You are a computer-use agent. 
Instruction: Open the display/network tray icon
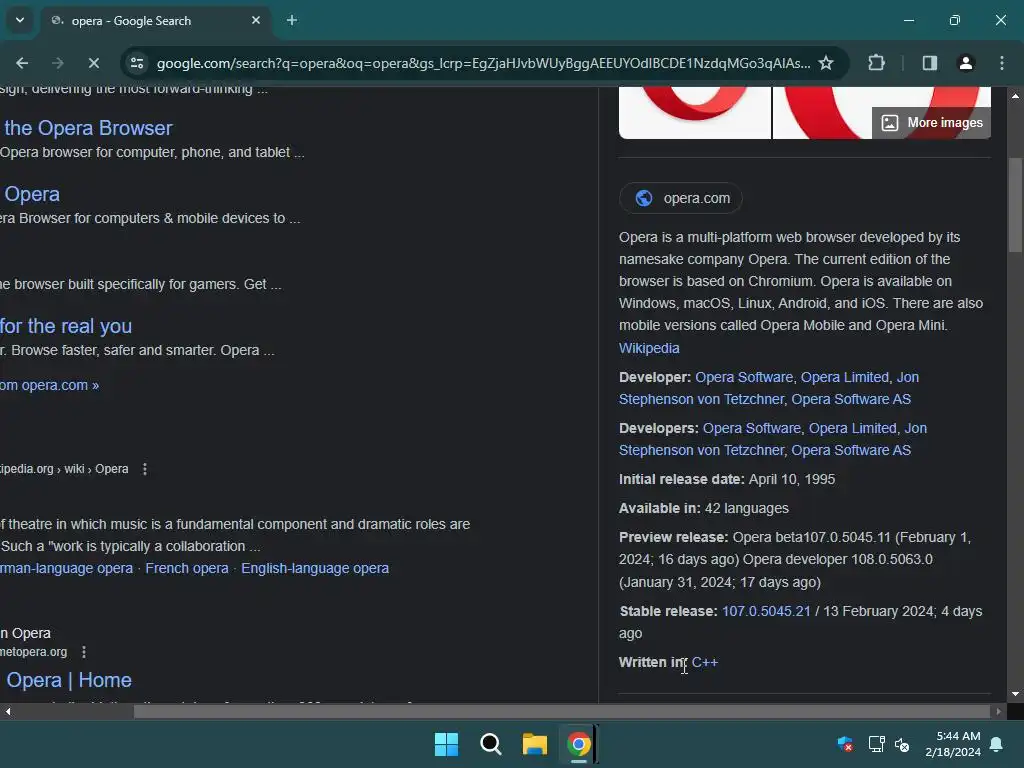click(876, 744)
